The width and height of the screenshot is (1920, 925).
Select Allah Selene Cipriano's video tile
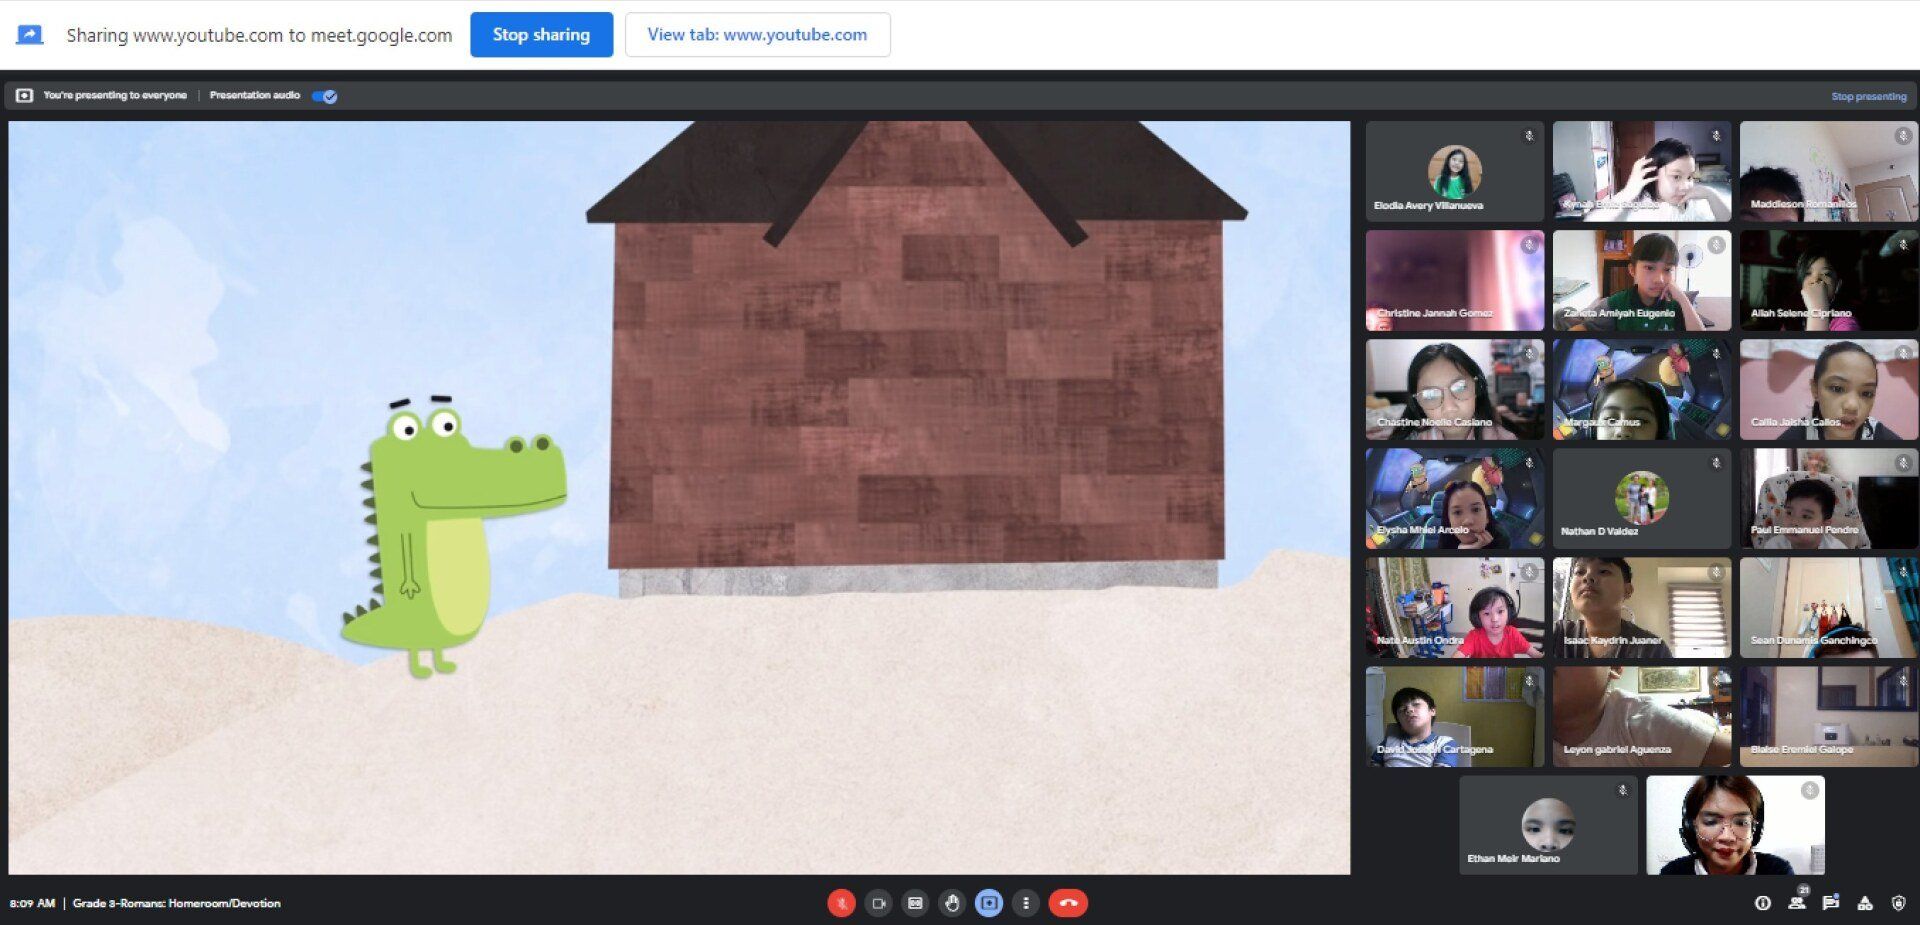coord(1829,280)
